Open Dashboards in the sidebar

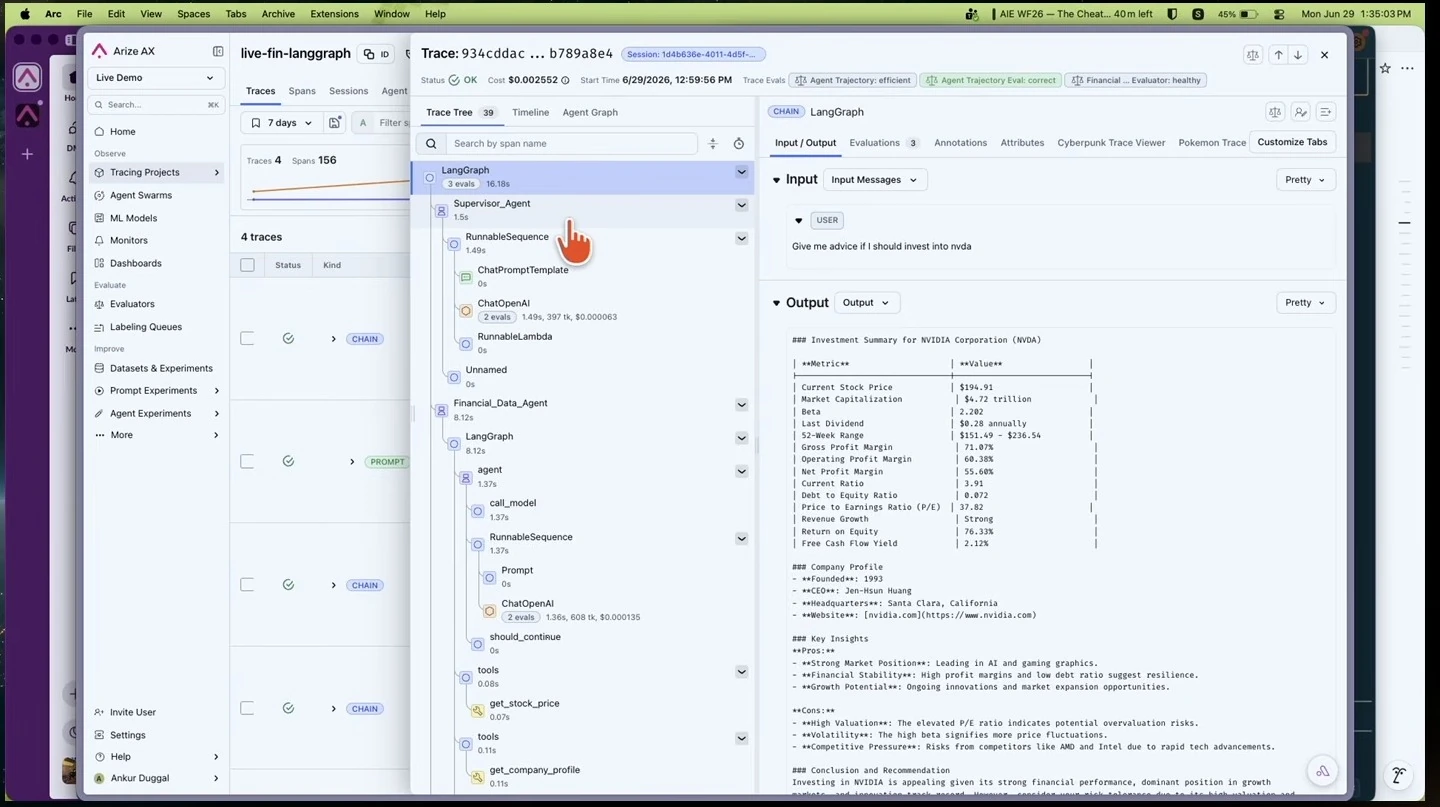[x=135, y=263]
